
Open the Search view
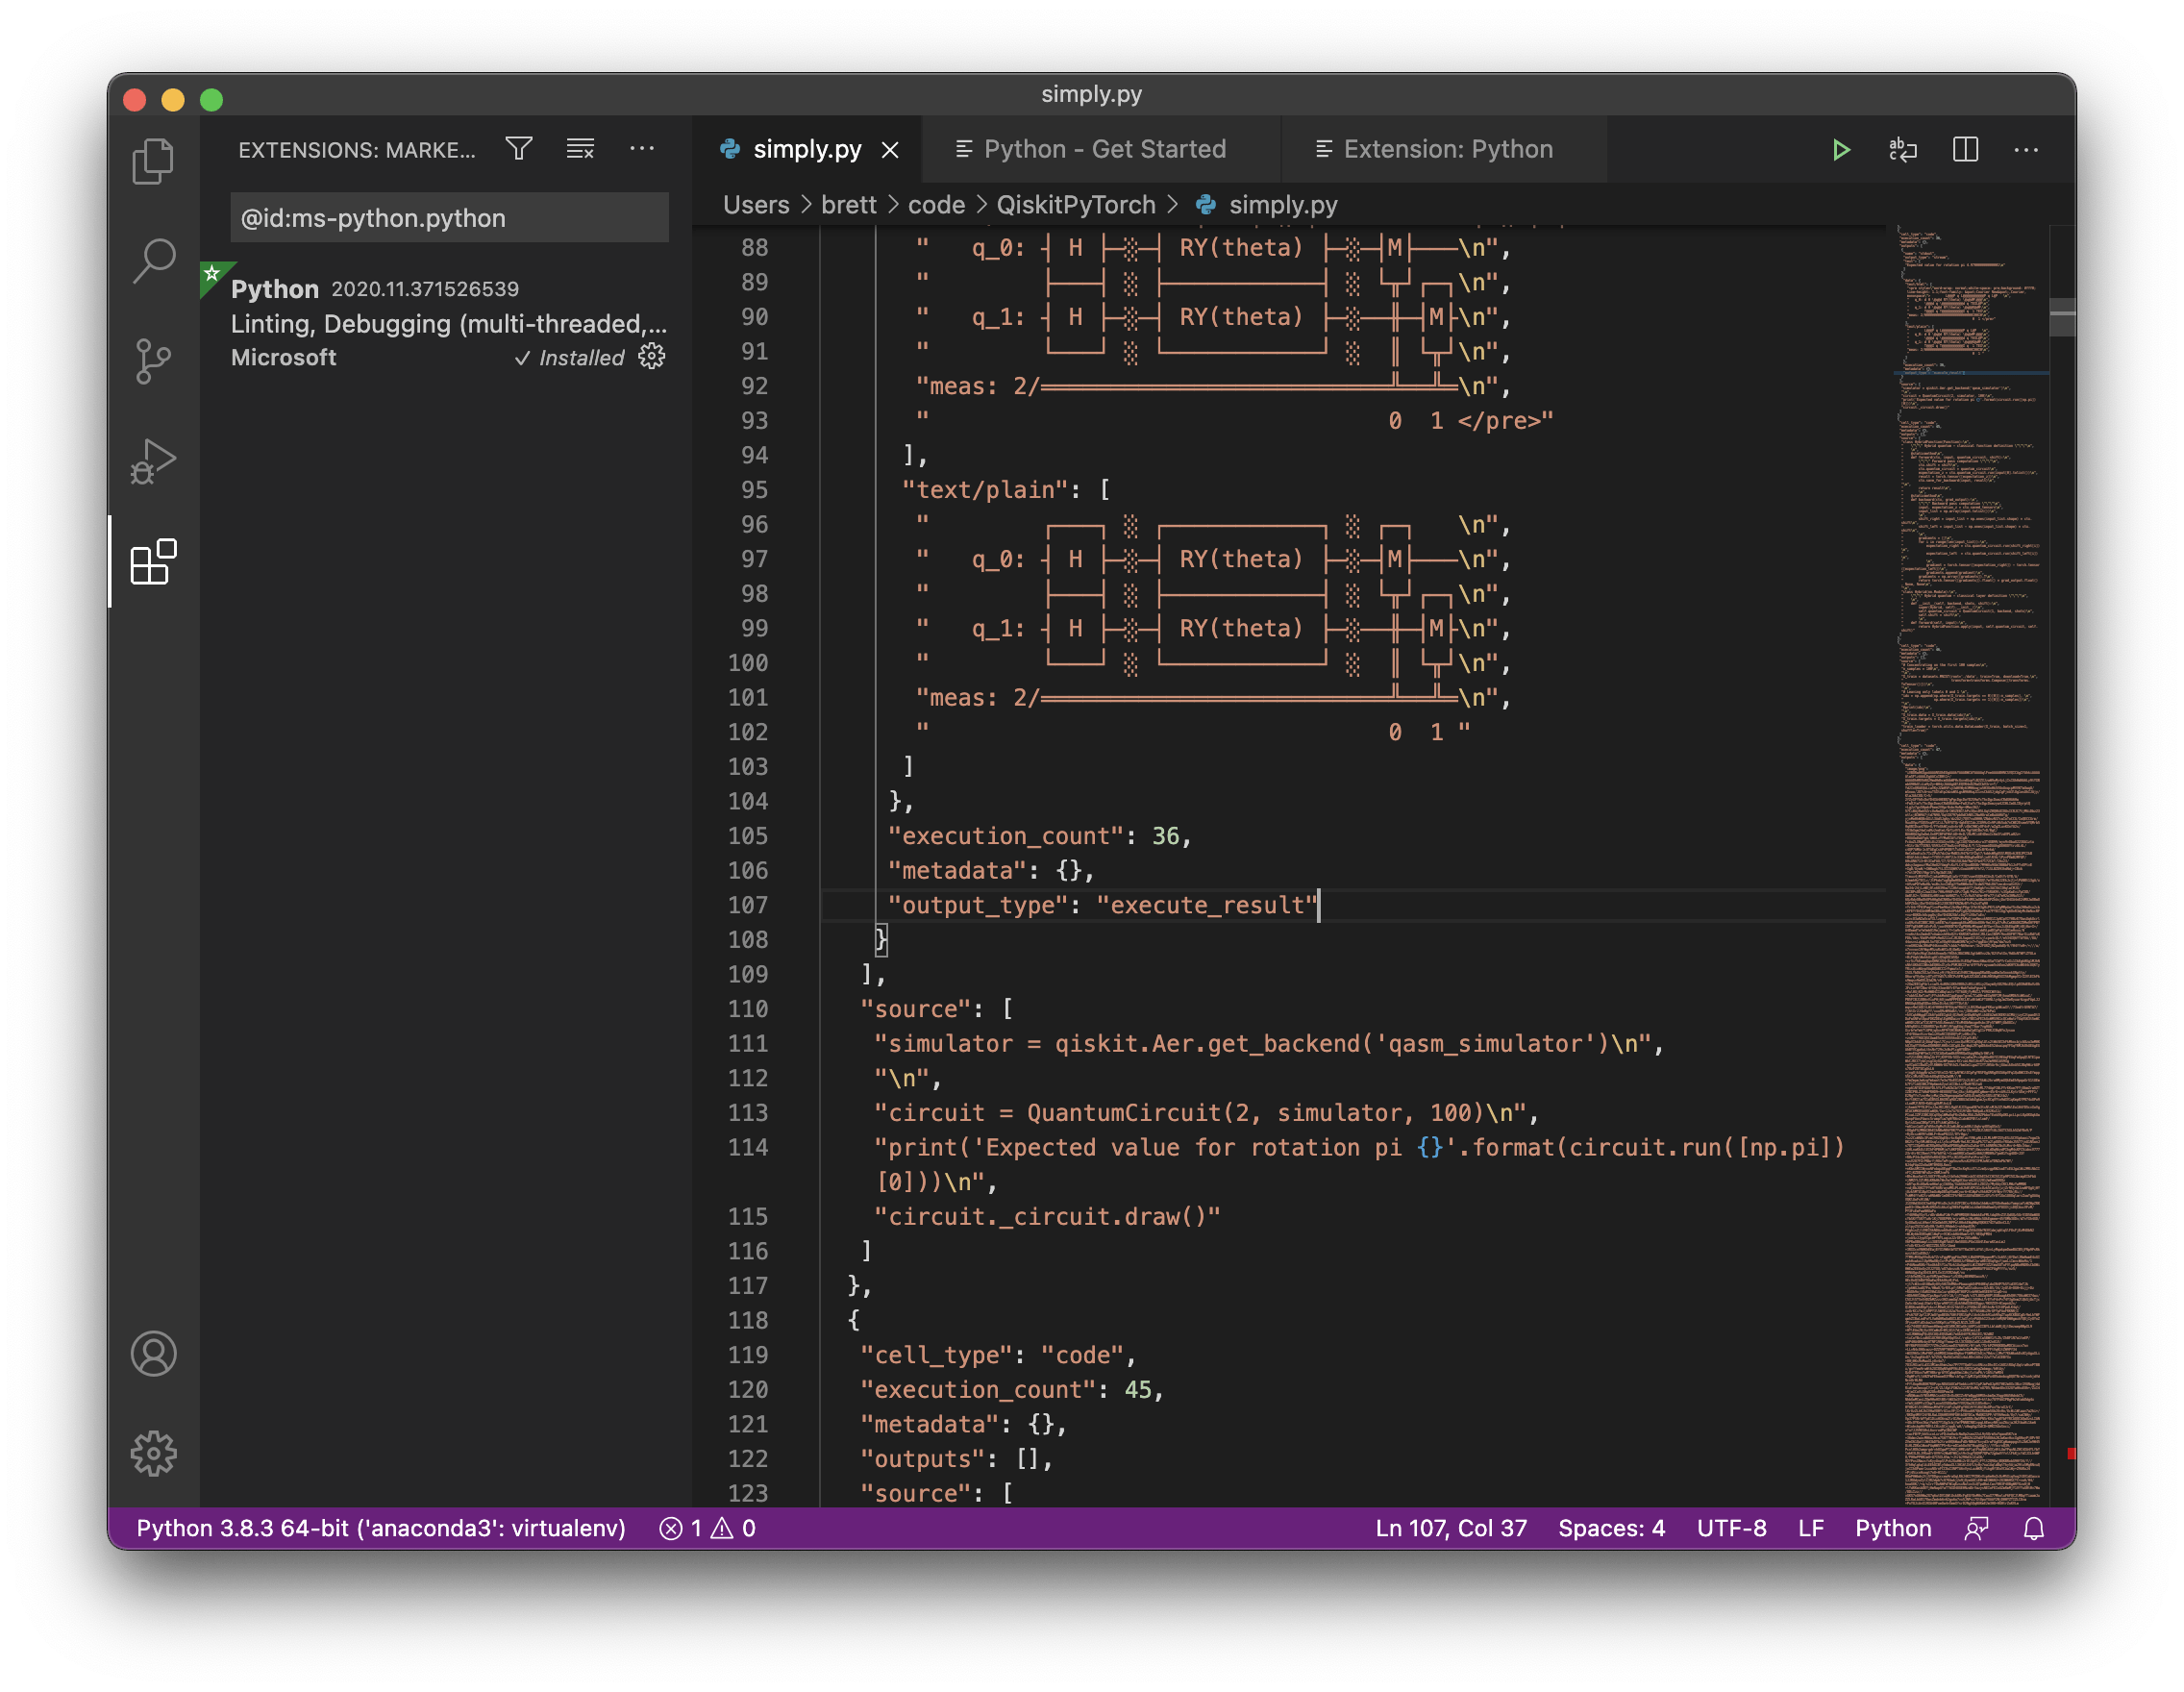click(x=153, y=260)
